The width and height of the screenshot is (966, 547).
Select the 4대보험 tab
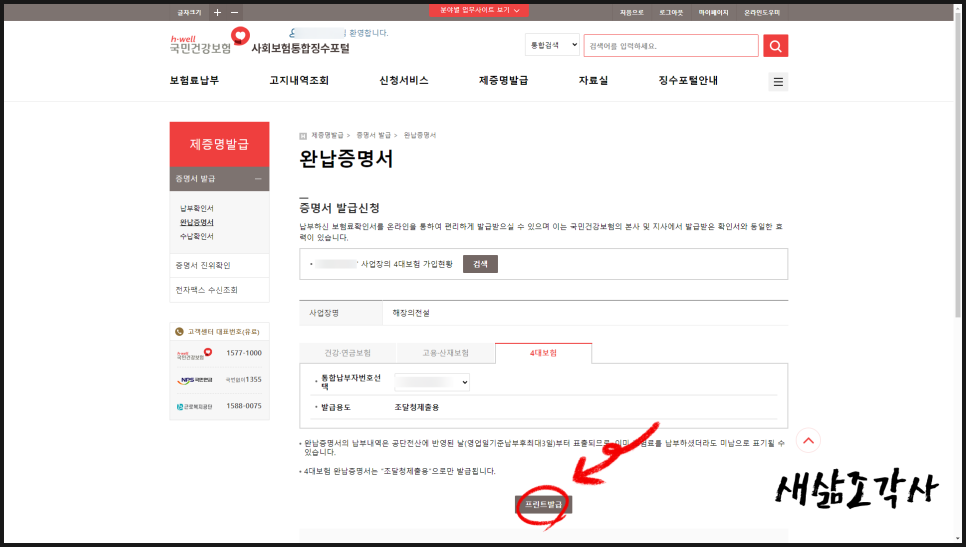[x=543, y=353]
